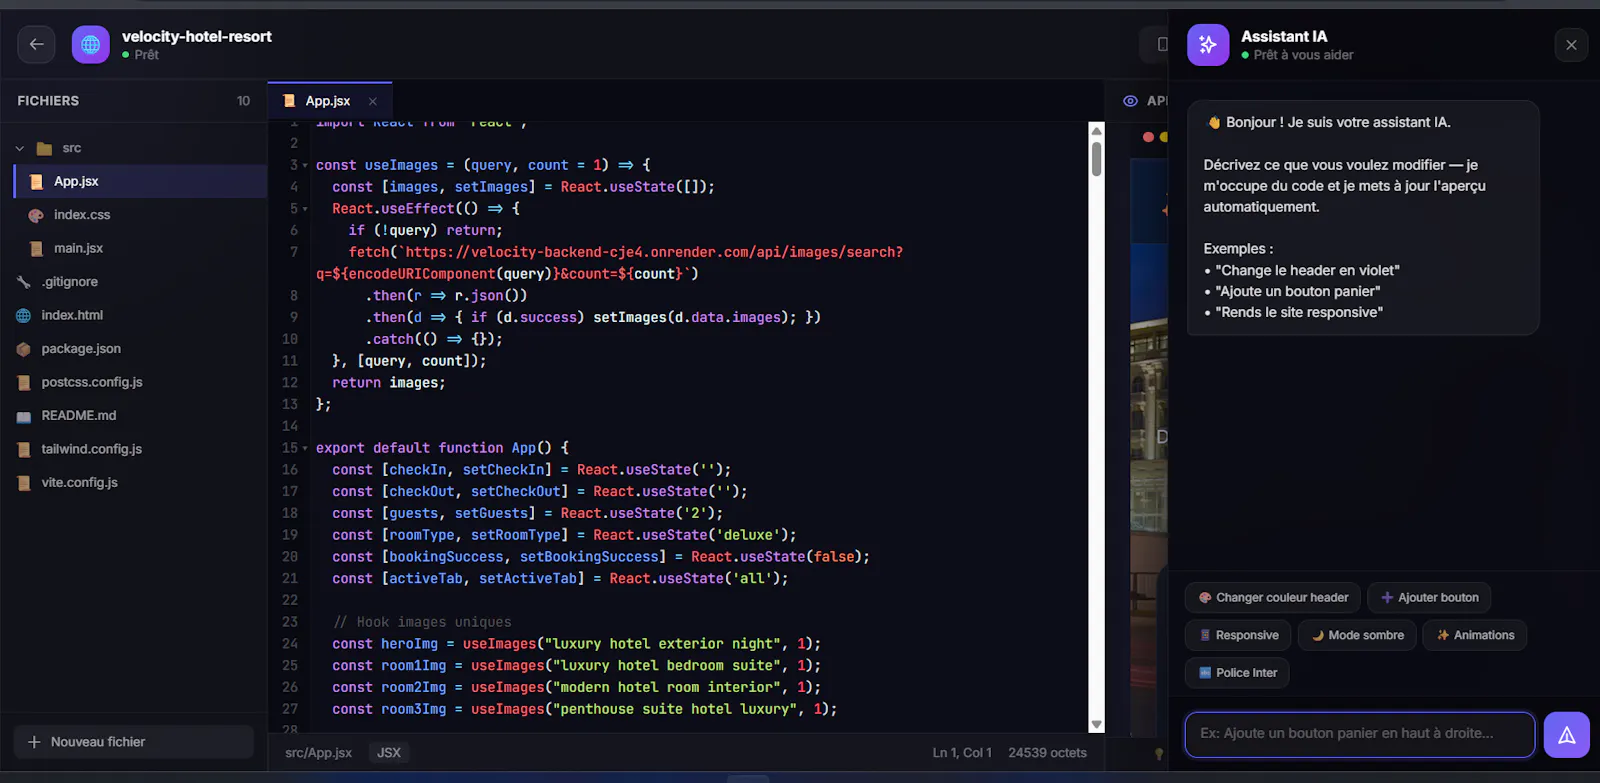The height and width of the screenshot is (783, 1600).
Task: Click the back arrow button
Action: pos(36,44)
